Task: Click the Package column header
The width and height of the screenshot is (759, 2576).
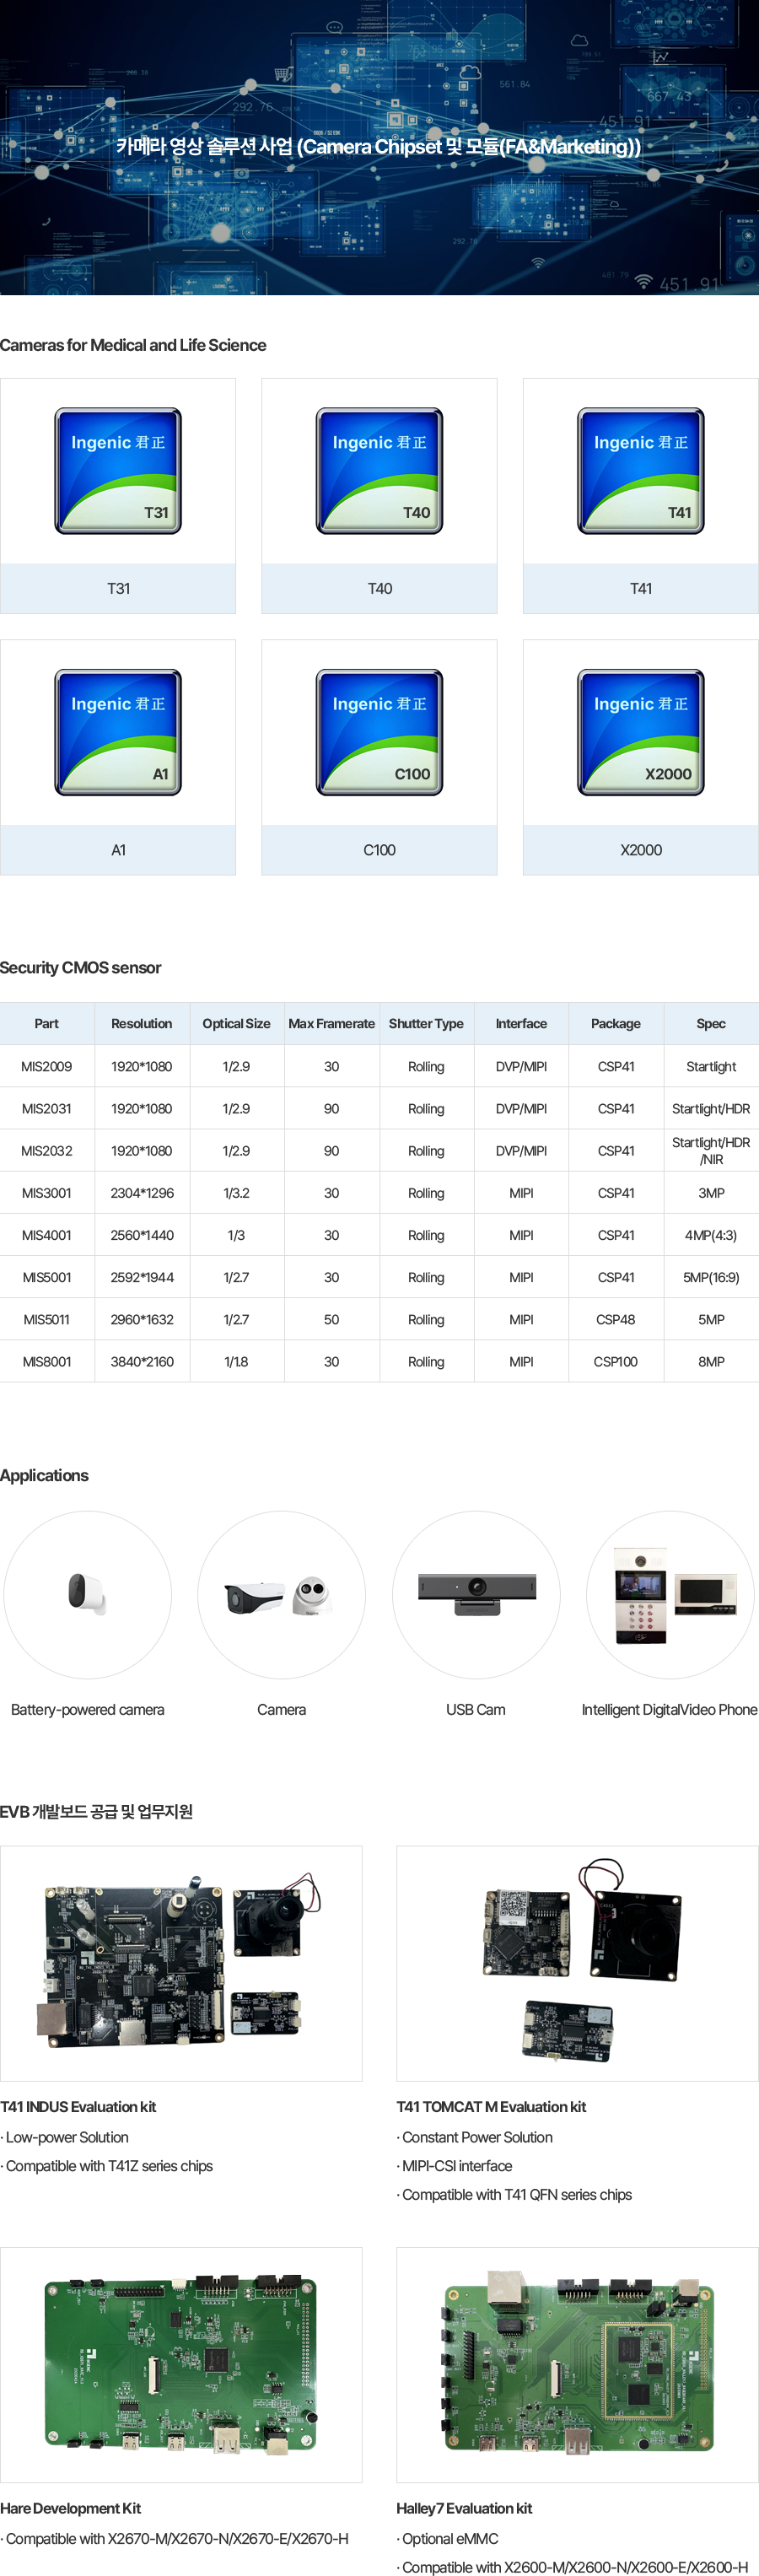Action: coord(616,1024)
